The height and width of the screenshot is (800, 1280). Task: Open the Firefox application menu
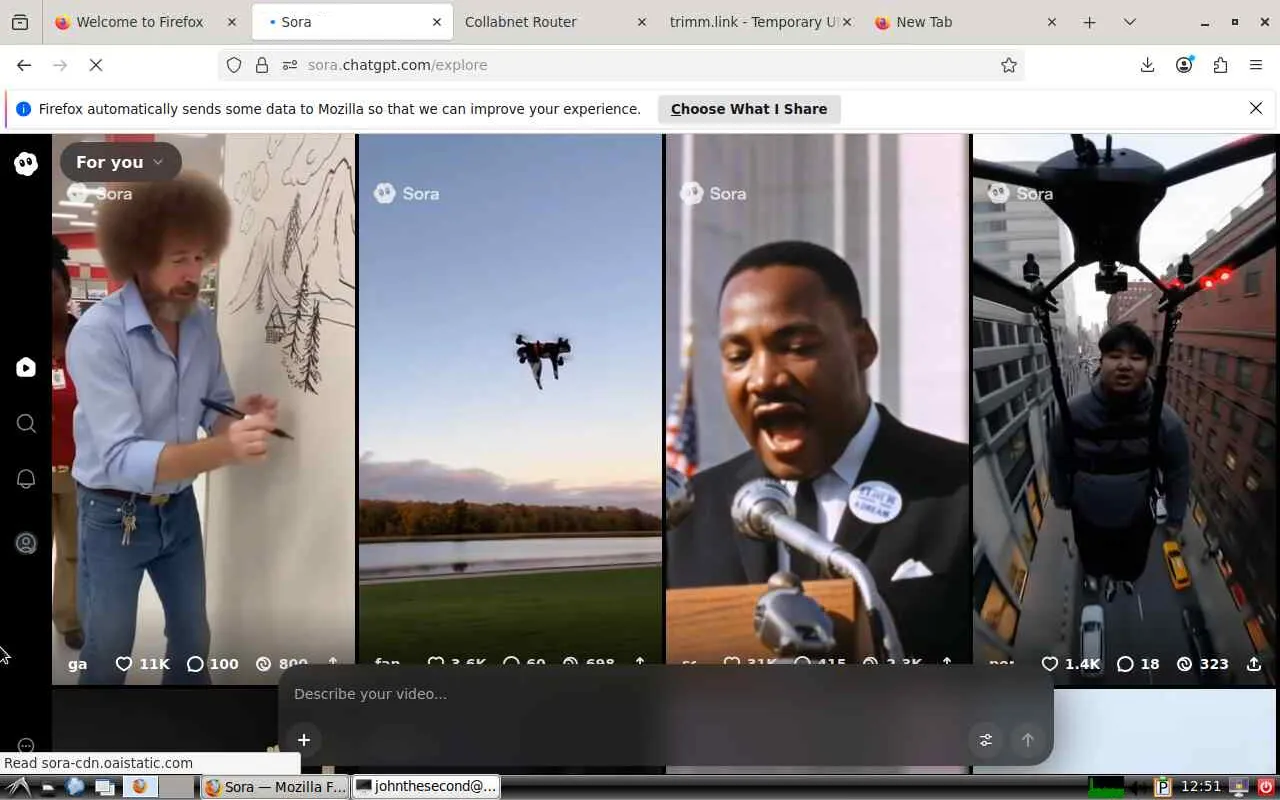(x=1256, y=65)
